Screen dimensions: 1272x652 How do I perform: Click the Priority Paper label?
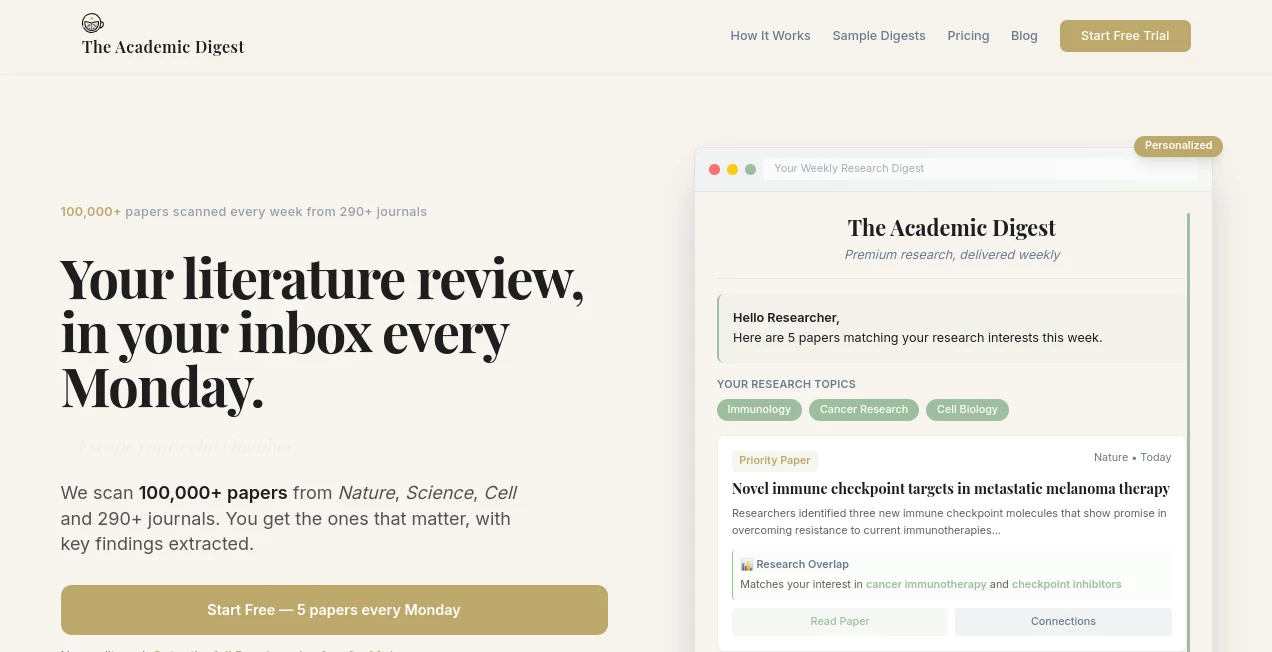(x=775, y=461)
